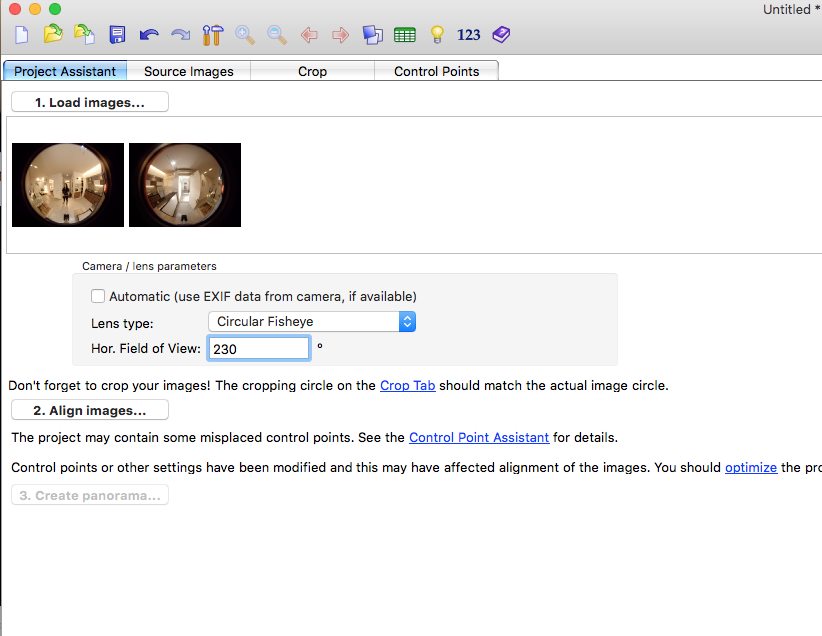Enable Automatic EXIF data checkbox

point(98,296)
